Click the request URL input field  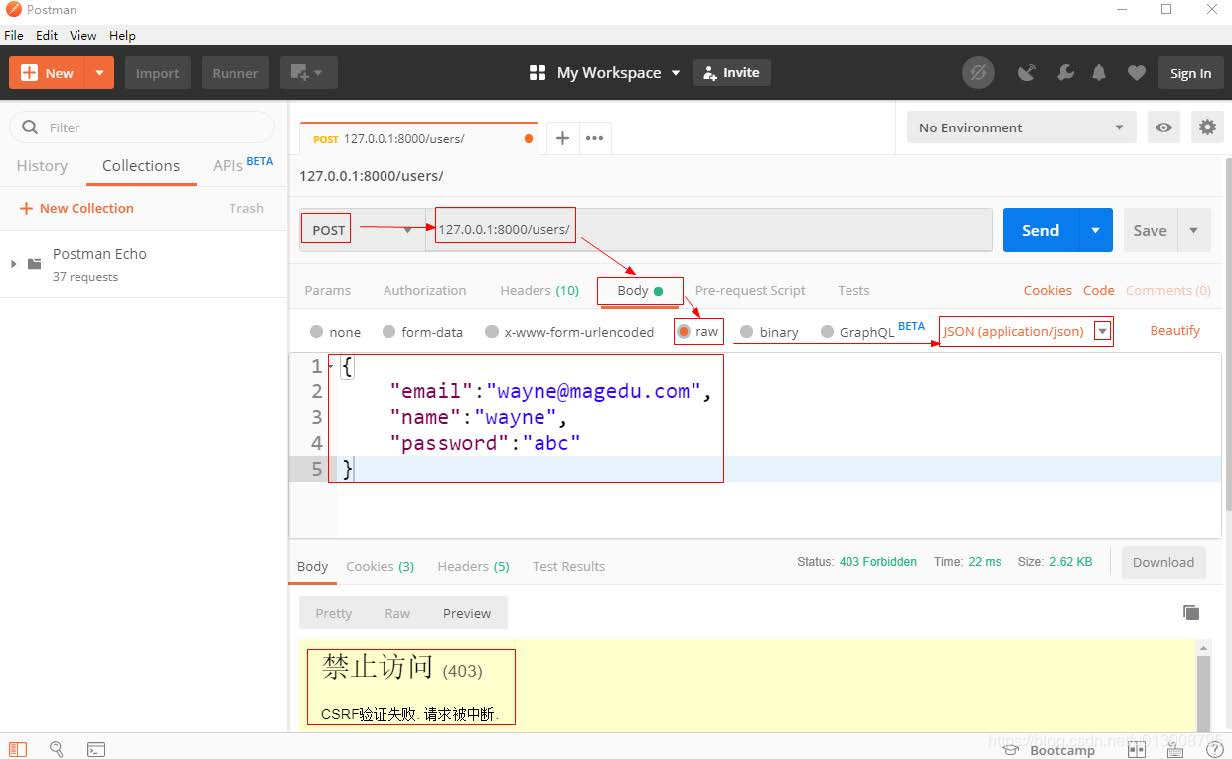(708, 230)
